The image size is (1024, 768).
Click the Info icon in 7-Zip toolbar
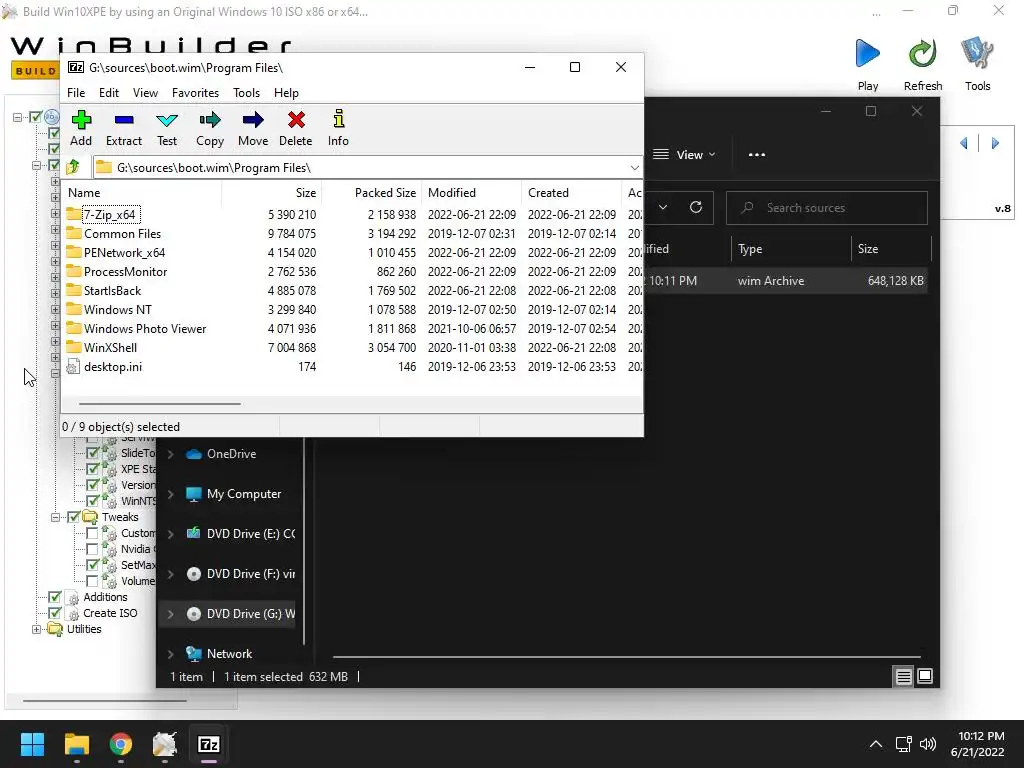coord(338,129)
